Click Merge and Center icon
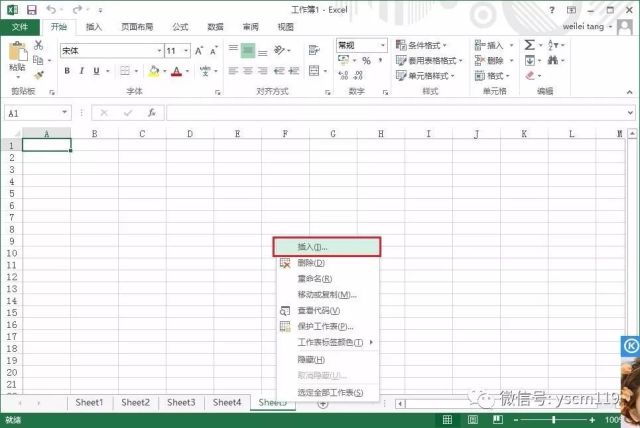Viewport: 640px width, 428px height. click(314, 71)
